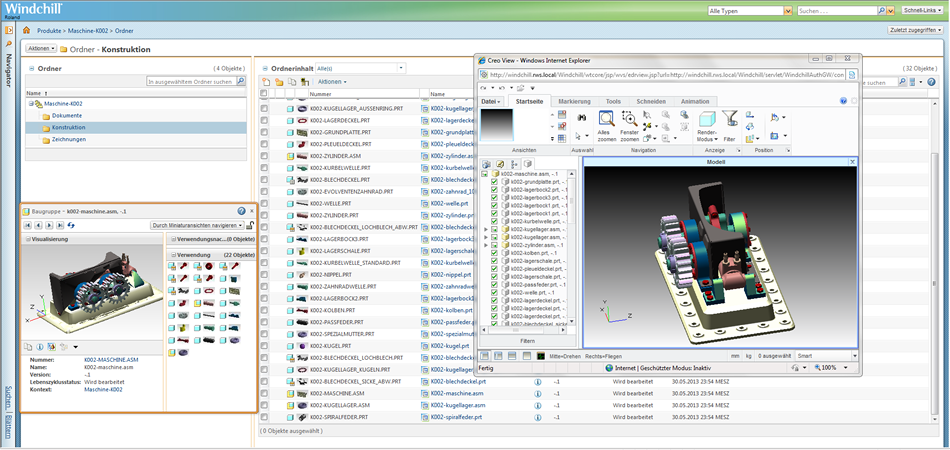Click the refresh icon in the Baugruppe panel
This screenshot has height=450, width=950.
click(70, 226)
